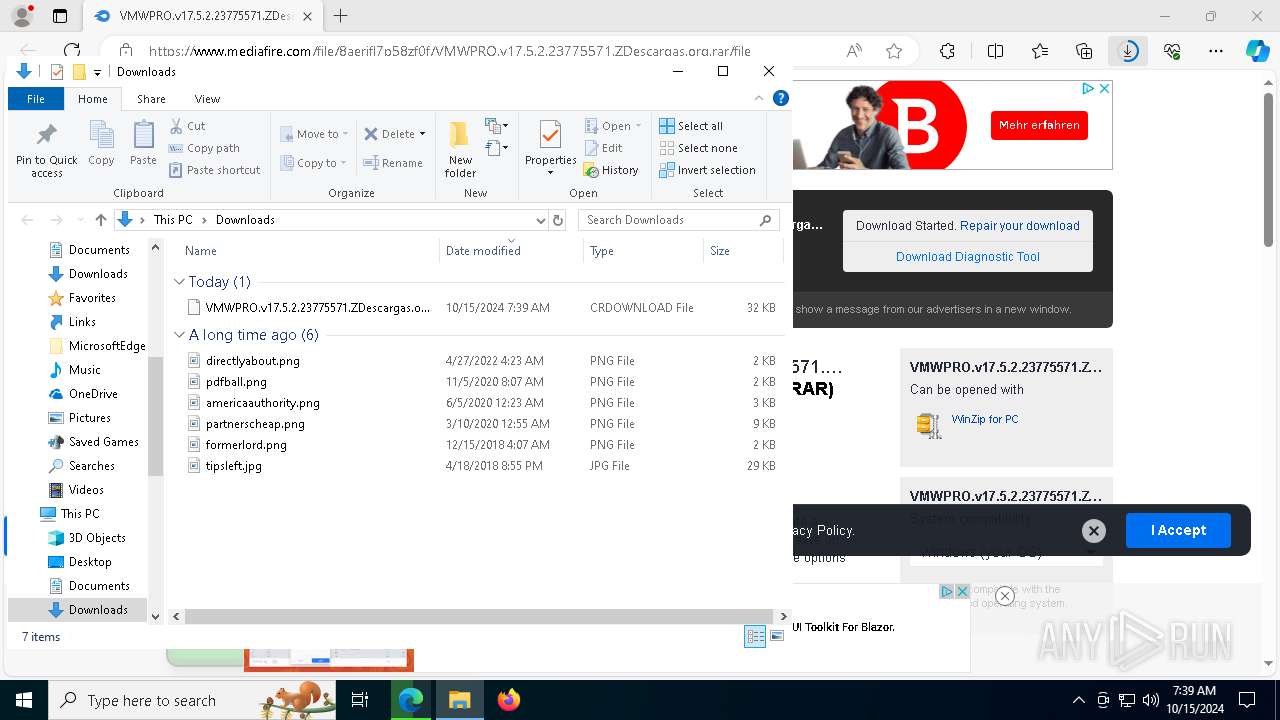Open Edge Downloads toolbar icon
Viewport: 1280px width, 720px height.
(x=1128, y=51)
